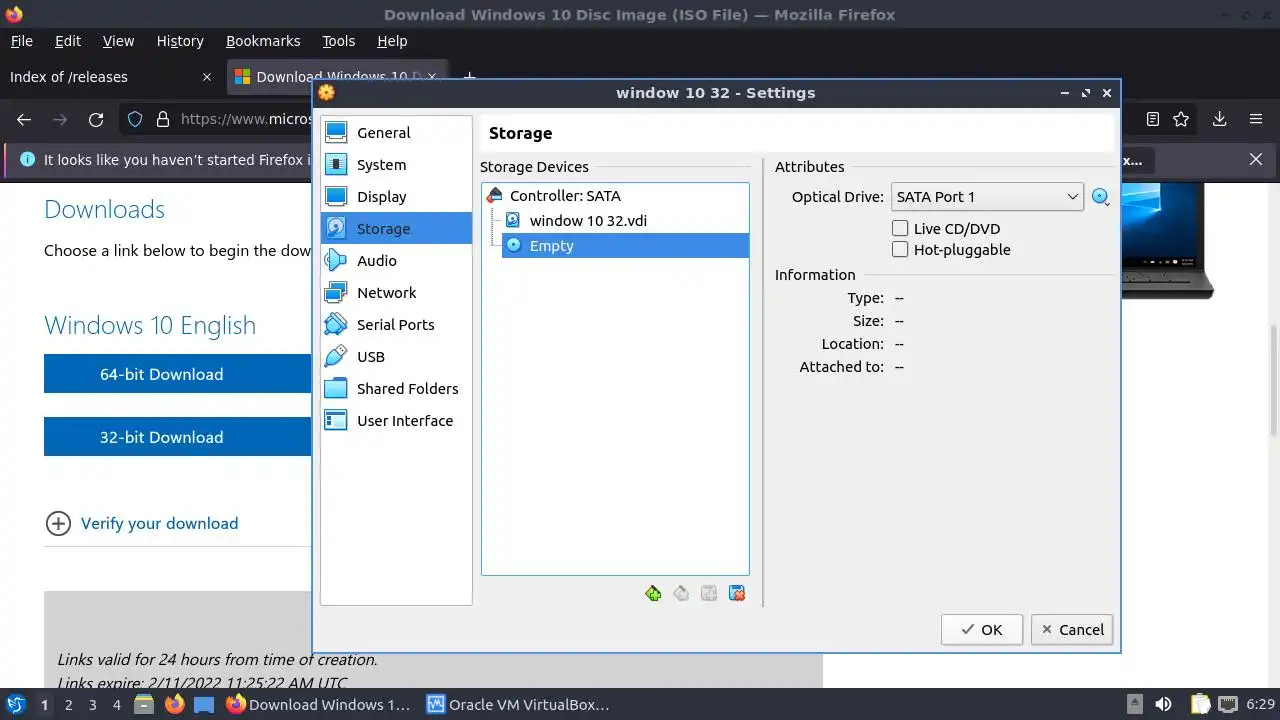Viewport: 1280px width, 720px height.
Task: Open the Optical Drive SATA Port dropdown
Action: click(987, 197)
